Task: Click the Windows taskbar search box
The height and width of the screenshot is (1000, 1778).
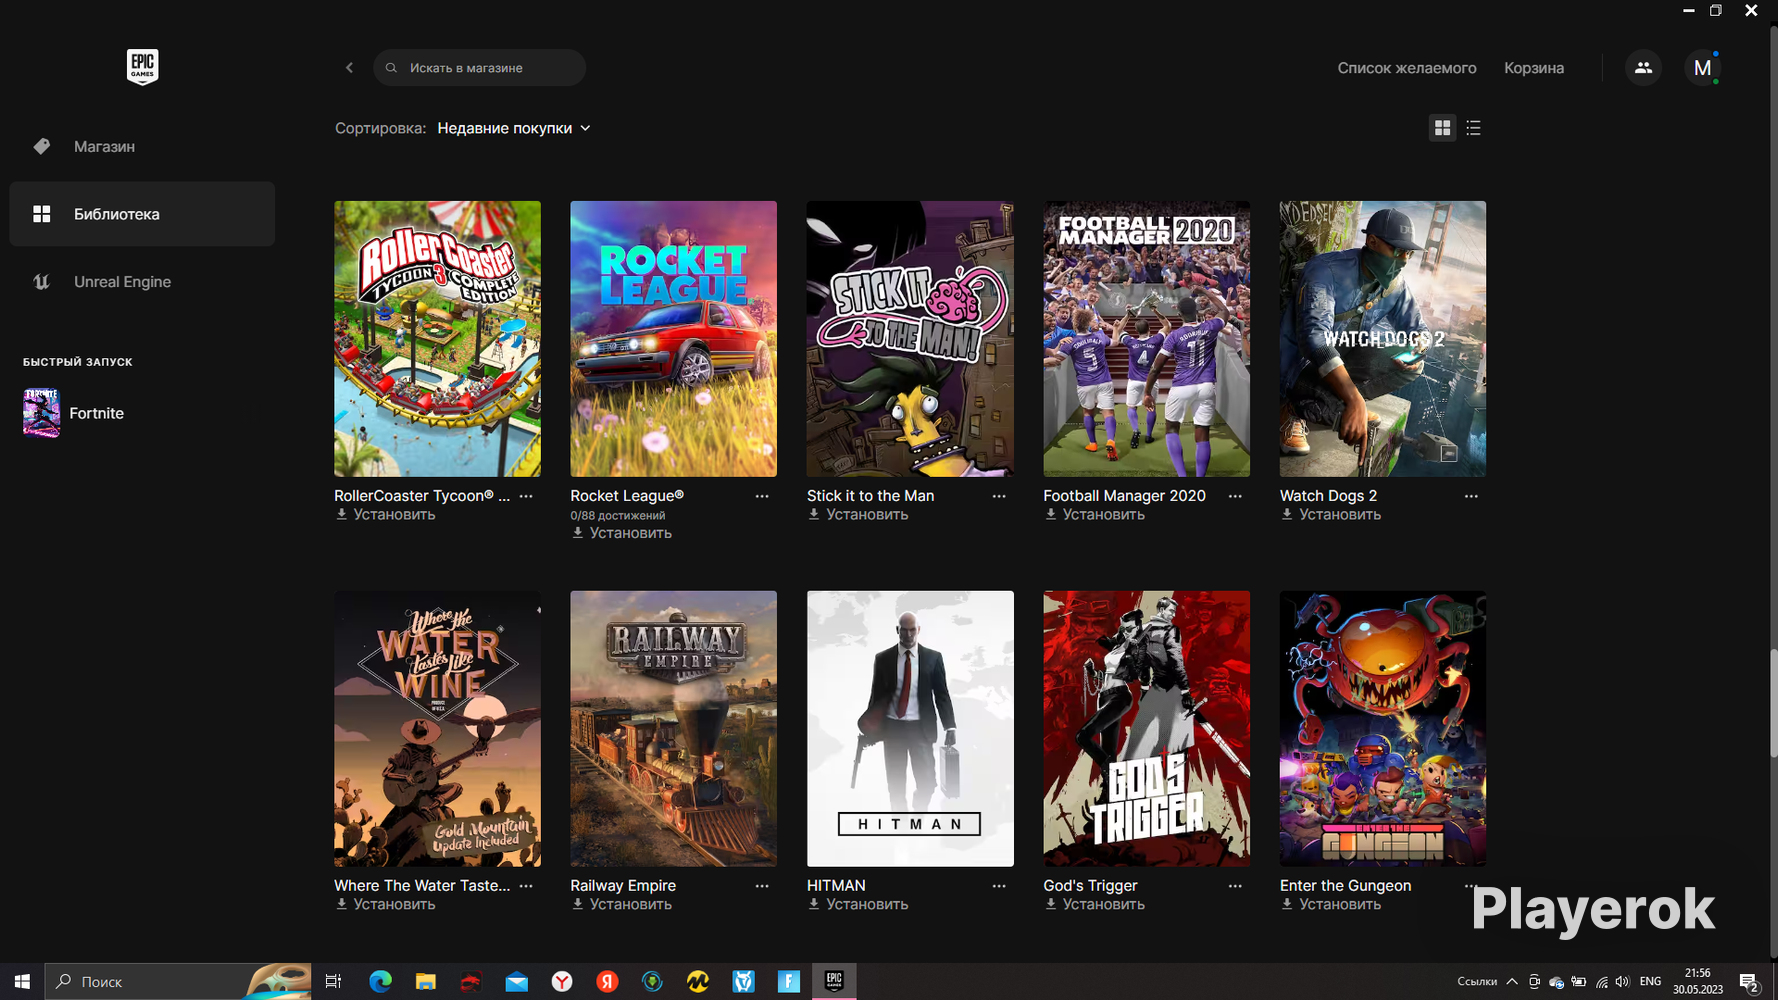Action: click(179, 982)
